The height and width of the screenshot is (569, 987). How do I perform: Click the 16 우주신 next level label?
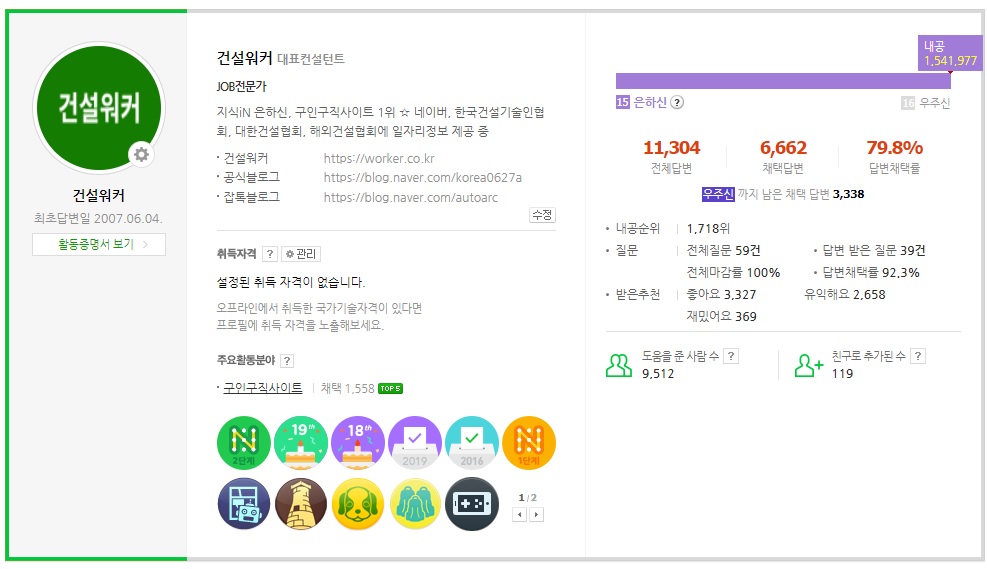(925, 103)
